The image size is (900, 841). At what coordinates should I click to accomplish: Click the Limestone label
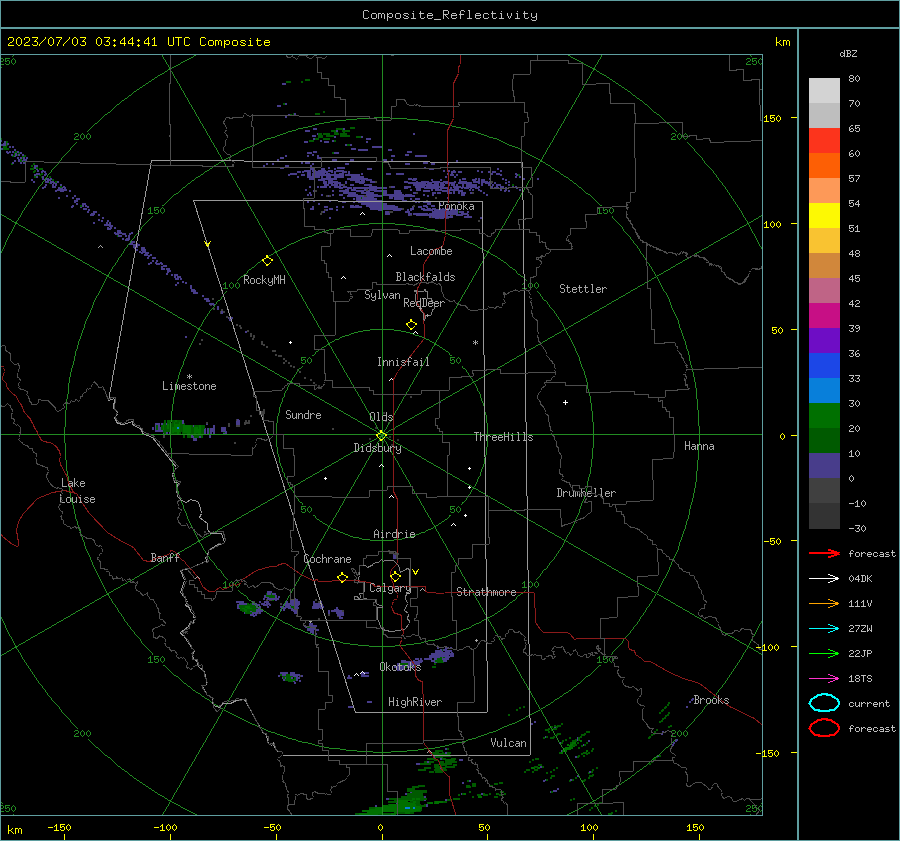(189, 386)
